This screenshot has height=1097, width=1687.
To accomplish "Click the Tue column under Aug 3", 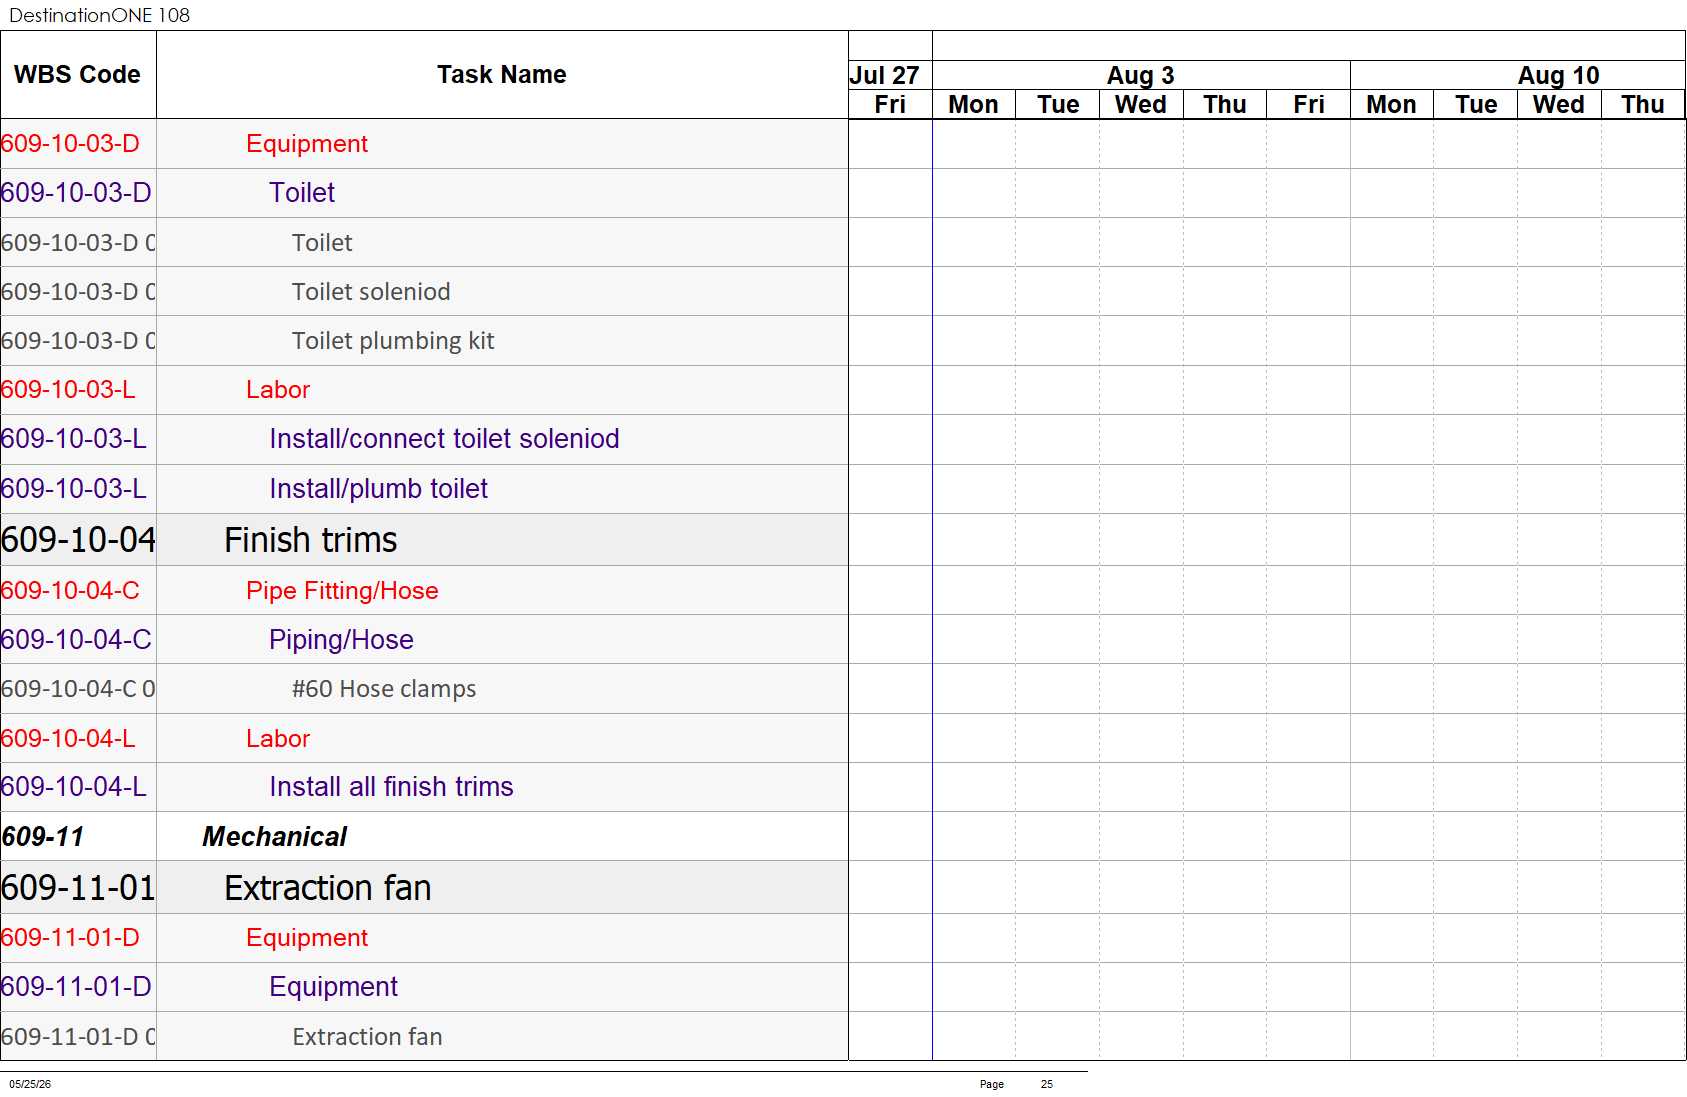I will coord(1058,104).
